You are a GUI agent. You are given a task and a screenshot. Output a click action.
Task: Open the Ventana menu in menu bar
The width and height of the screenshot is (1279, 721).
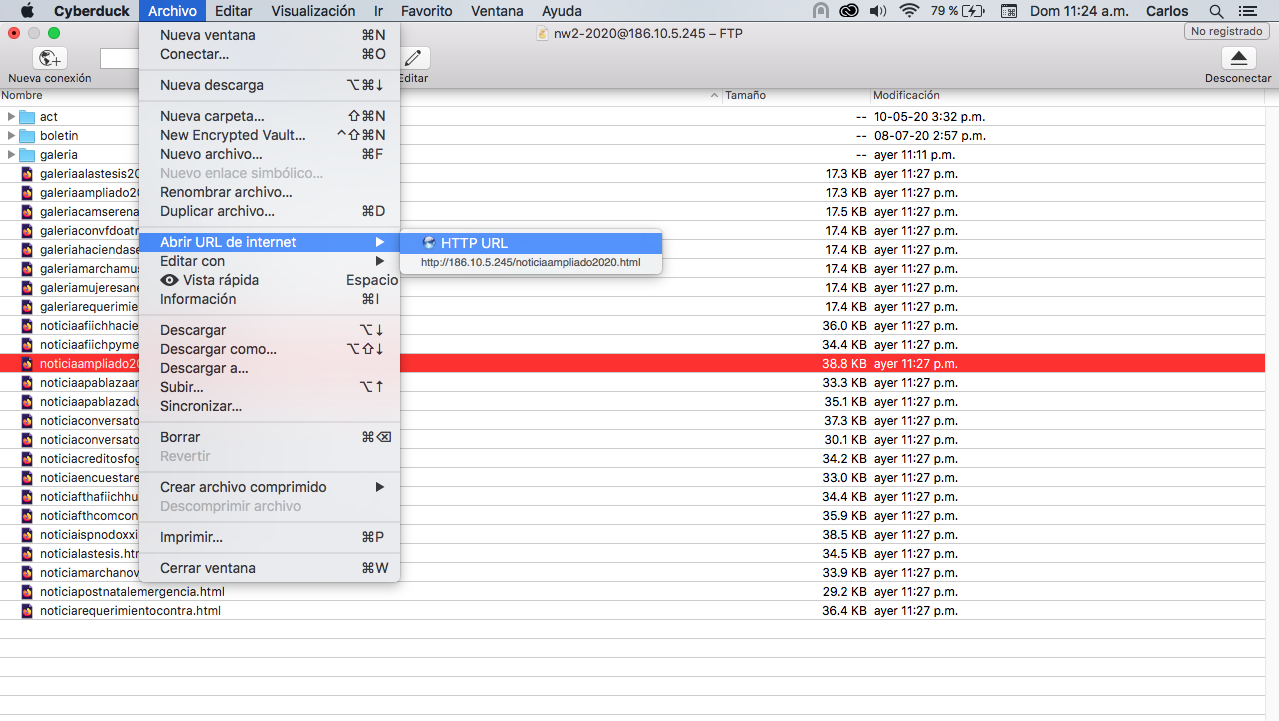(497, 11)
